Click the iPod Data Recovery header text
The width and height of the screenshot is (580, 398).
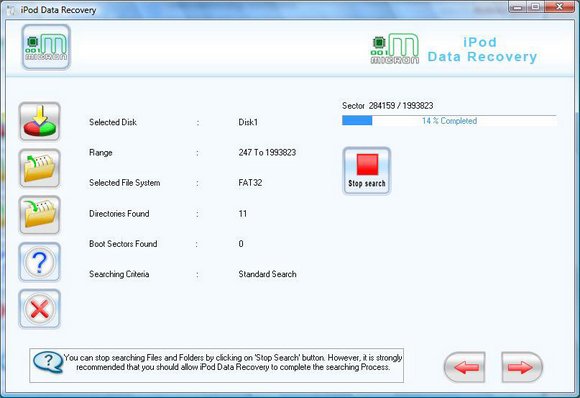[482, 50]
